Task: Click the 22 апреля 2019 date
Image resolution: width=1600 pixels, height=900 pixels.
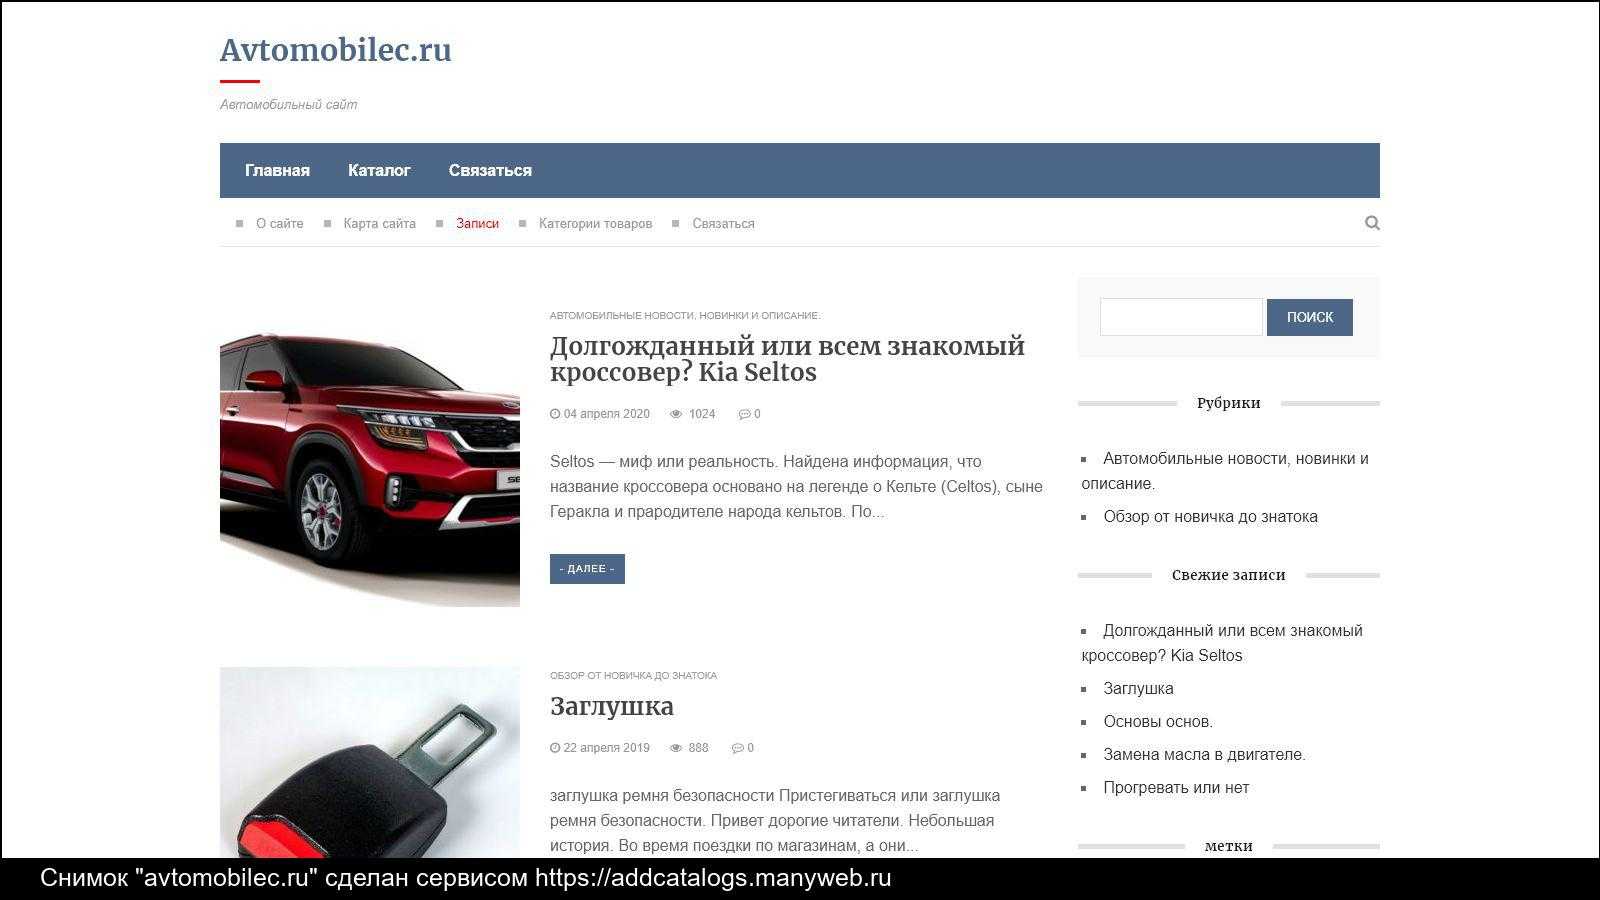Action: (x=606, y=748)
